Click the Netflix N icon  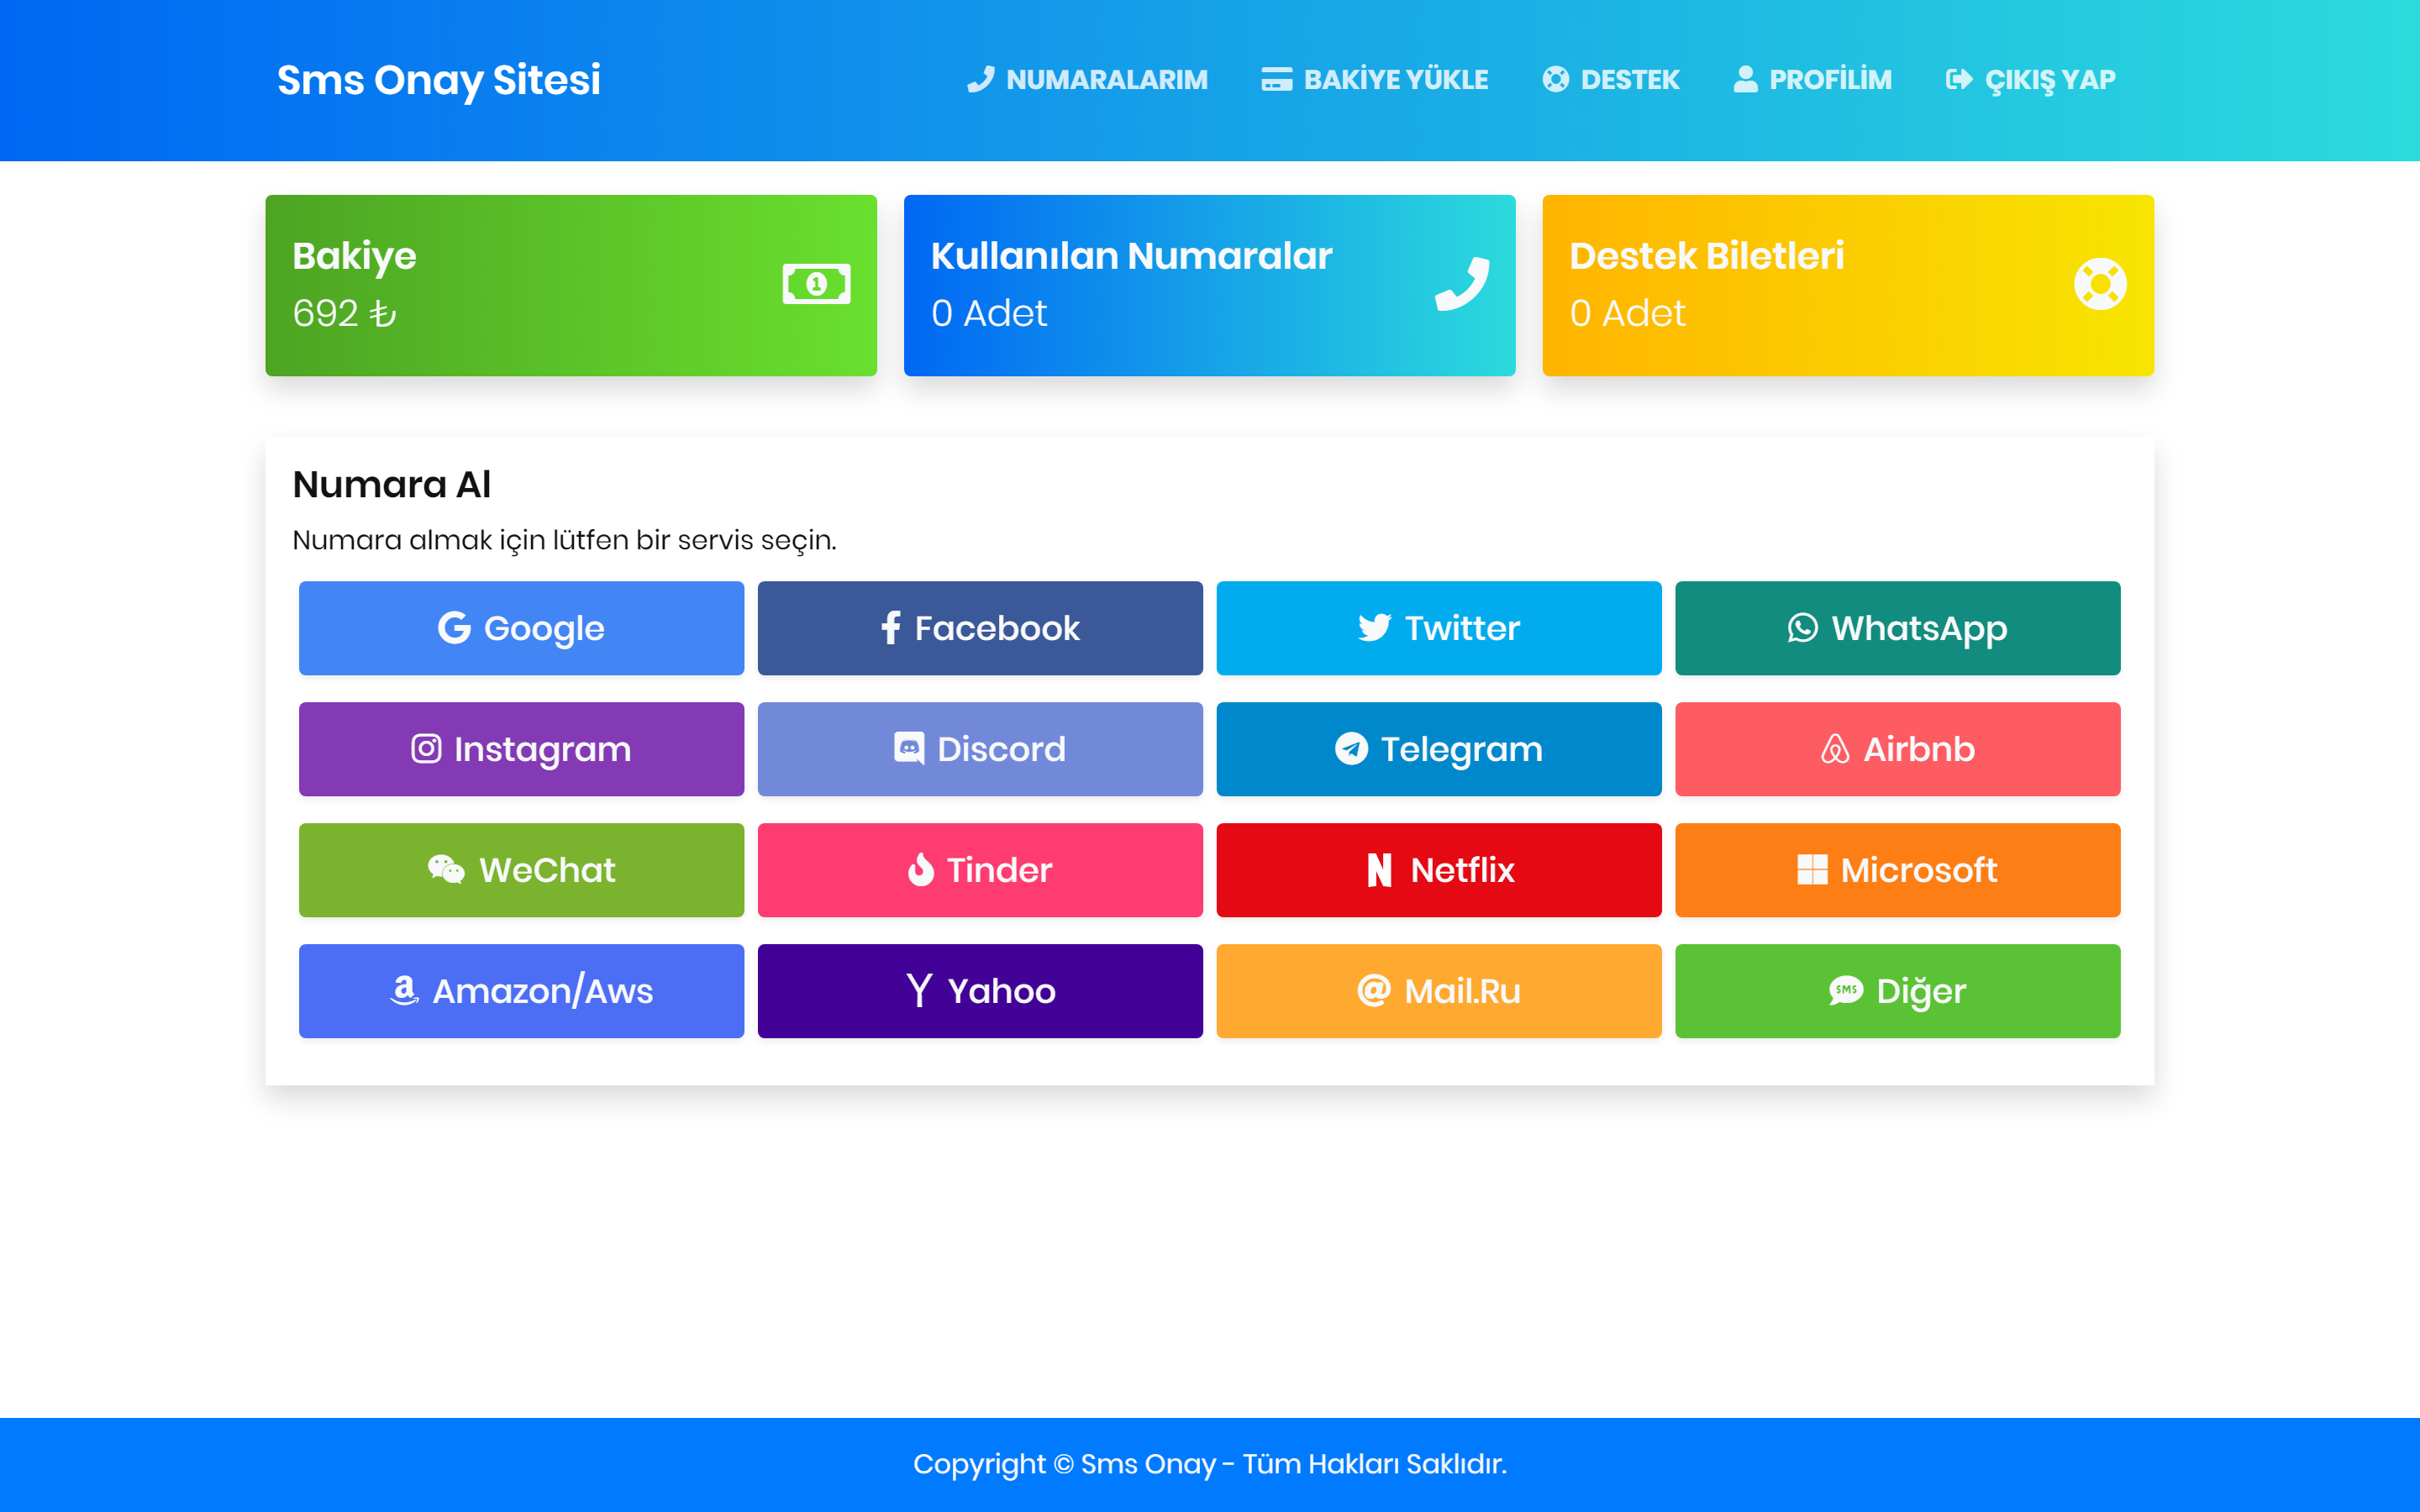1379,870
